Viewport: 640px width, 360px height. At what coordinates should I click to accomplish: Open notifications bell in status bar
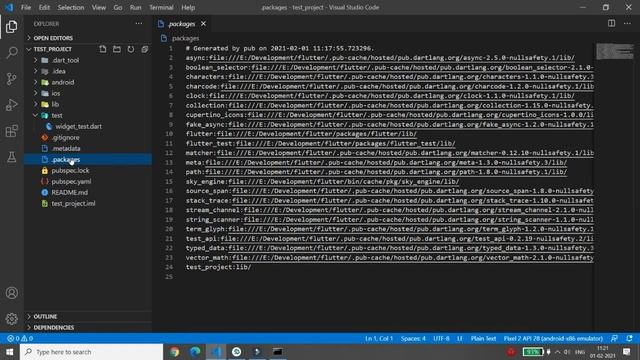pyautogui.click(x=629, y=338)
